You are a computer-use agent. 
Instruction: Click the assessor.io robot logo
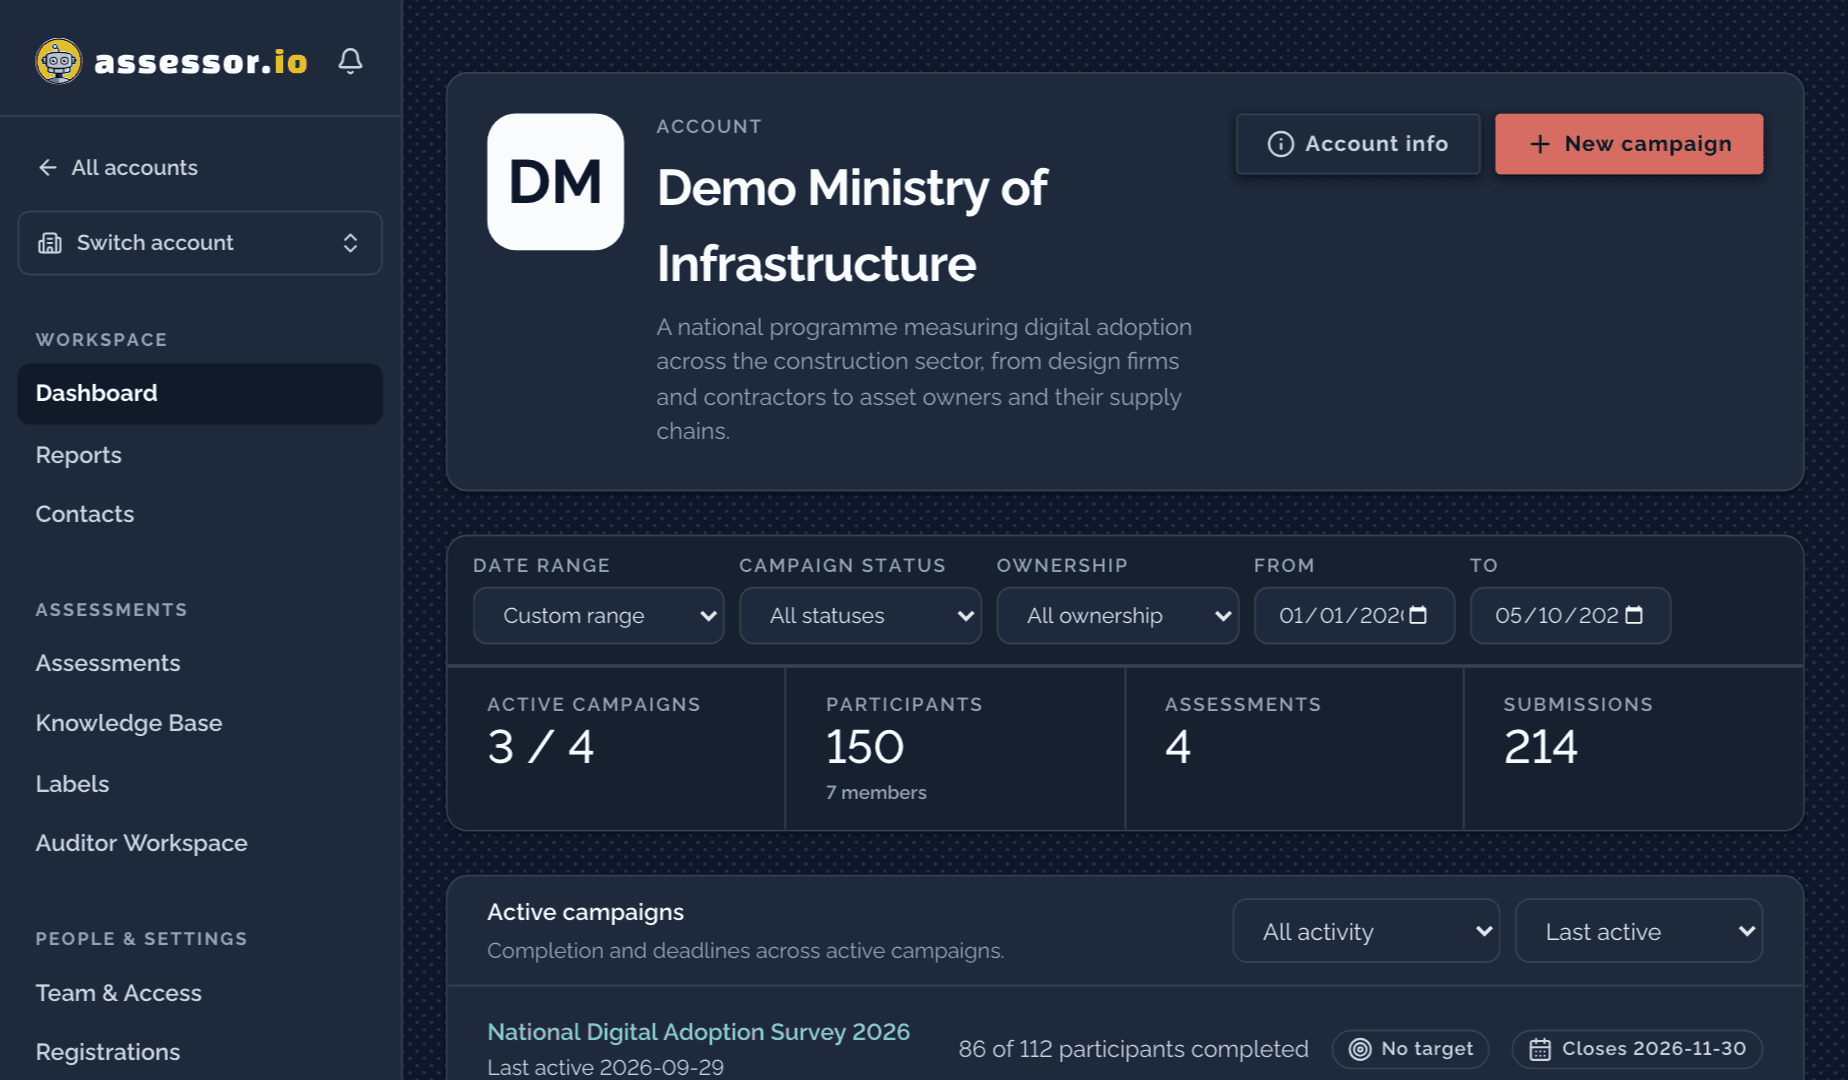(58, 61)
